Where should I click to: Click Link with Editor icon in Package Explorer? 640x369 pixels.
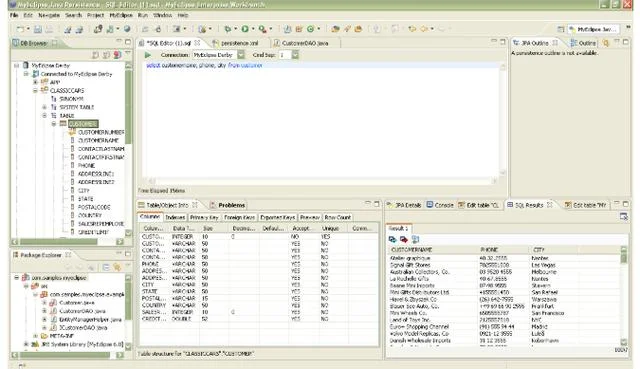[x=117, y=267]
